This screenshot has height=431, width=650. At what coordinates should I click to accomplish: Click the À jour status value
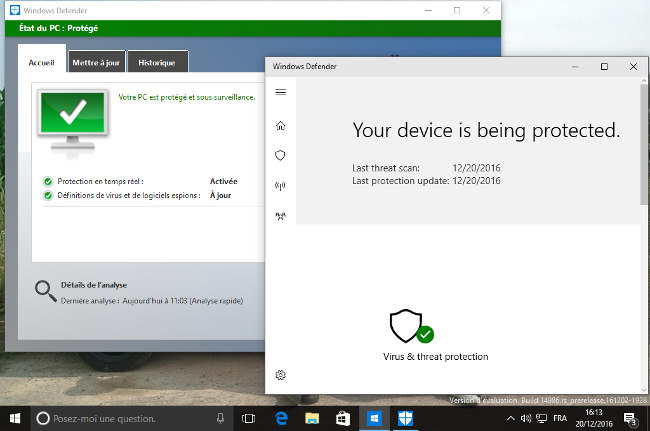click(221, 195)
